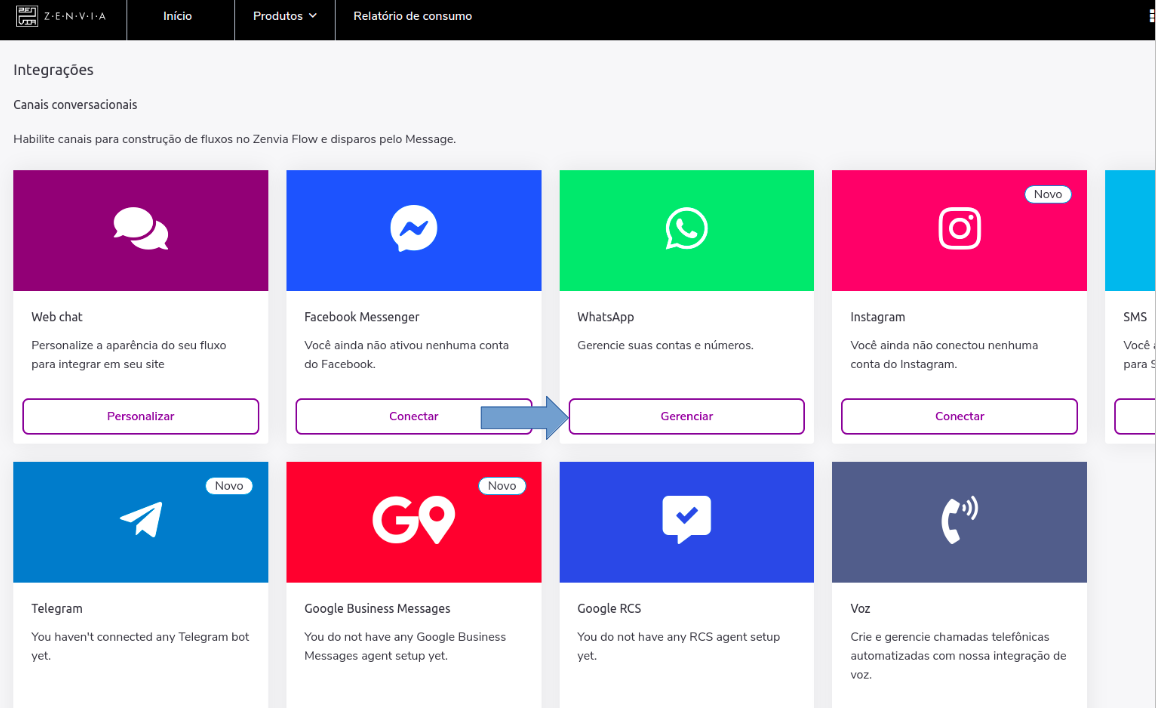This screenshot has height=711, width=1156.
Task: Click the Google Business Messages icon
Action: pyautogui.click(x=414, y=520)
